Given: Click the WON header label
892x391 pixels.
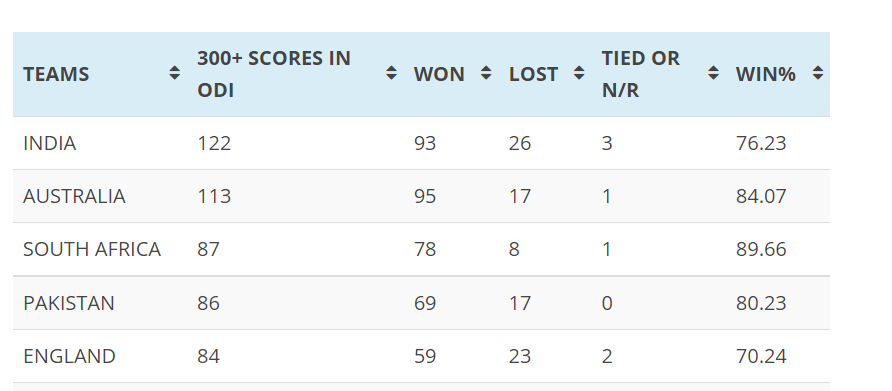Looking at the screenshot, I should (439, 75).
